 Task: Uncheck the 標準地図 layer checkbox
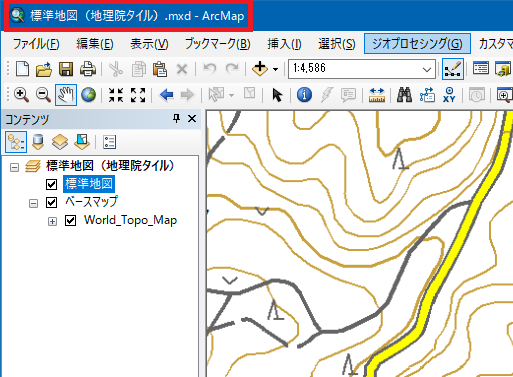[51, 184]
